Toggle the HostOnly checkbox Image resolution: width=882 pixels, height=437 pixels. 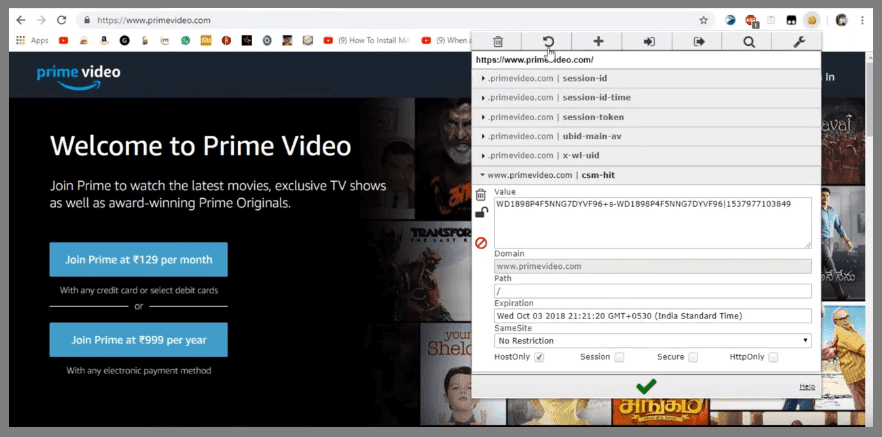click(539, 357)
